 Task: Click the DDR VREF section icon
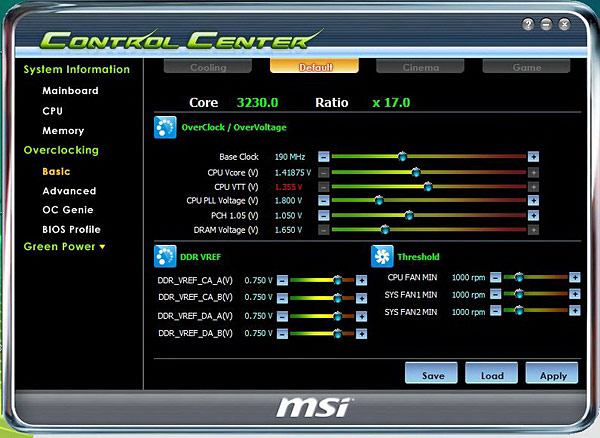click(165, 256)
